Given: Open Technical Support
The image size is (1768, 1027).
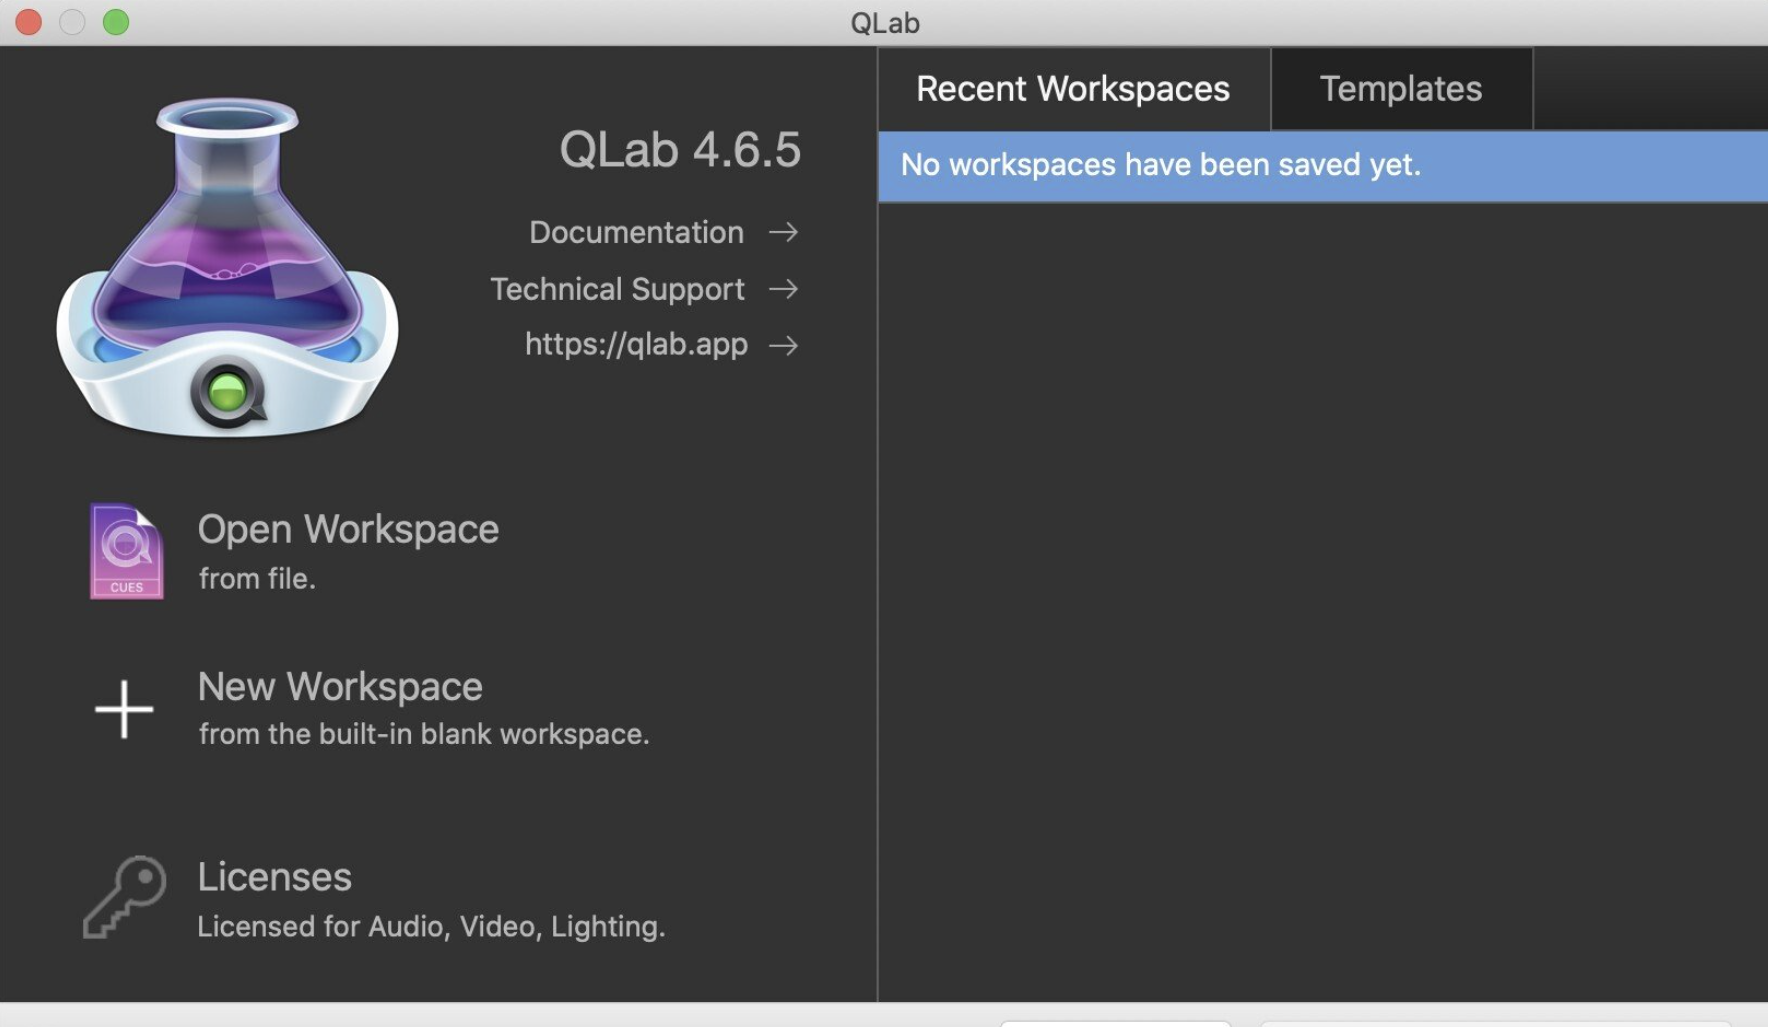Looking at the screenshot, I should [x=617, y=289].
